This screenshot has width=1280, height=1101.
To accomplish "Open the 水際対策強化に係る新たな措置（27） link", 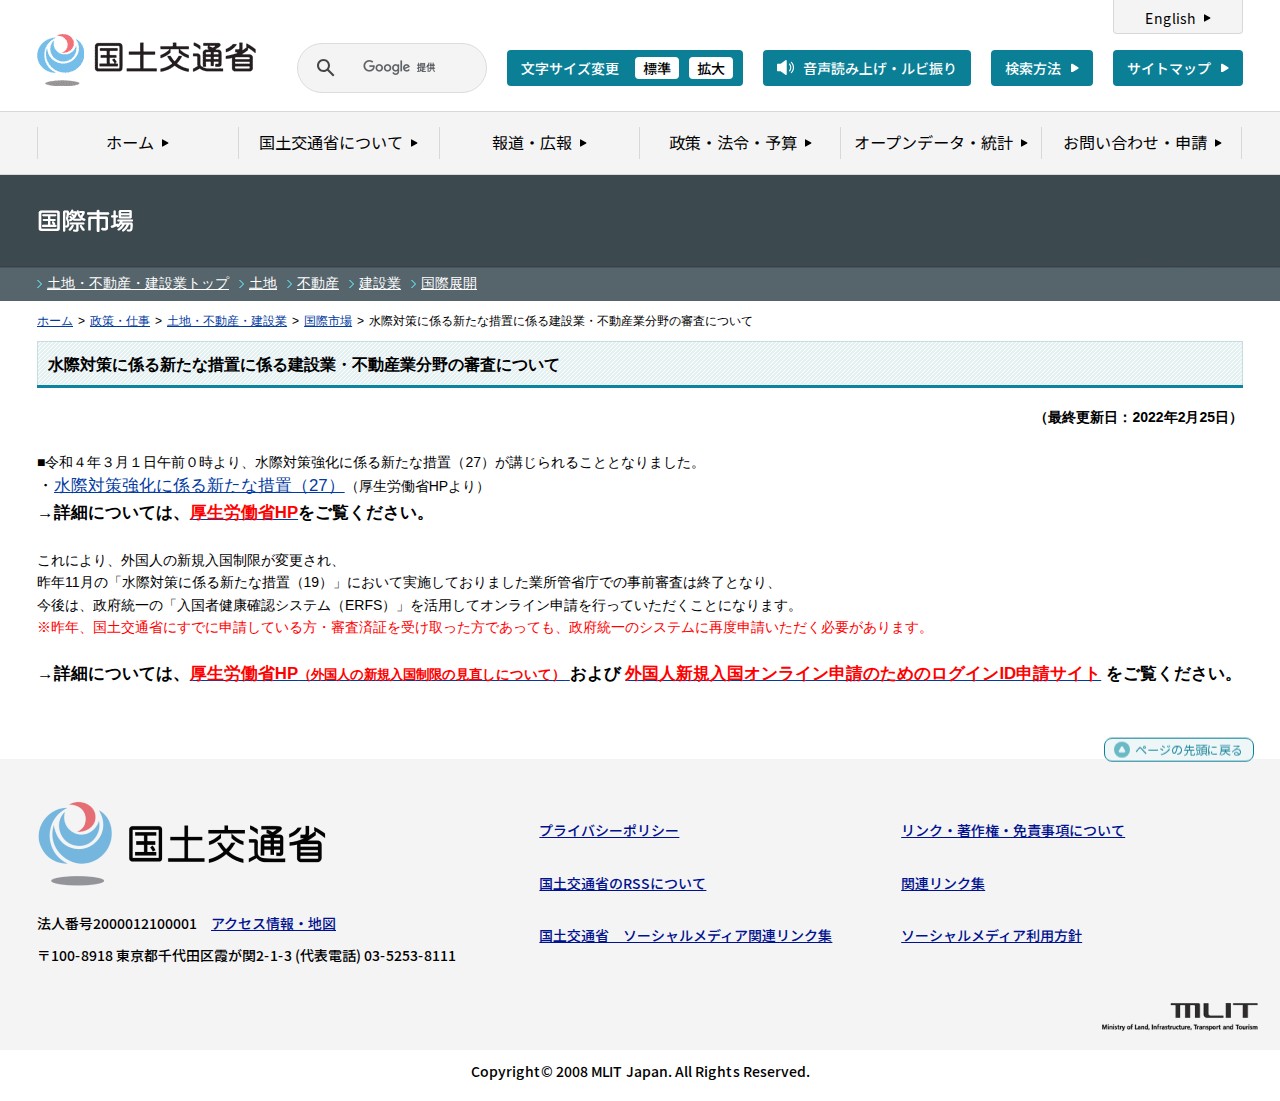I will (199, 485).
